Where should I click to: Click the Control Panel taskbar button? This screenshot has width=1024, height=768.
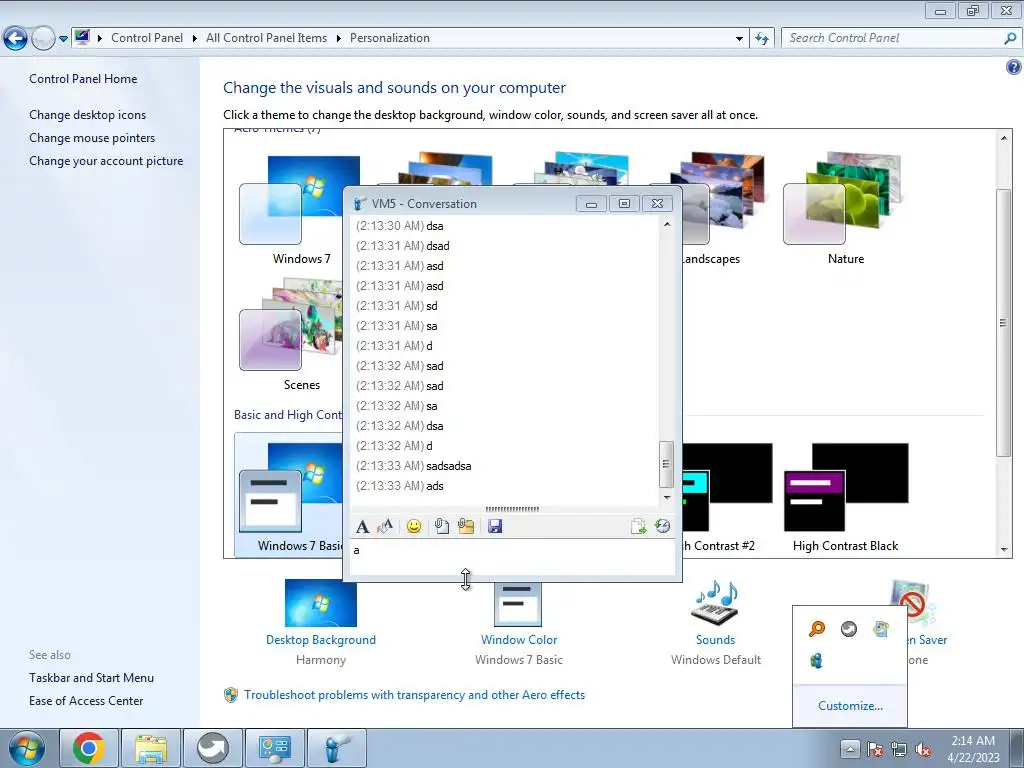(275, 748)
